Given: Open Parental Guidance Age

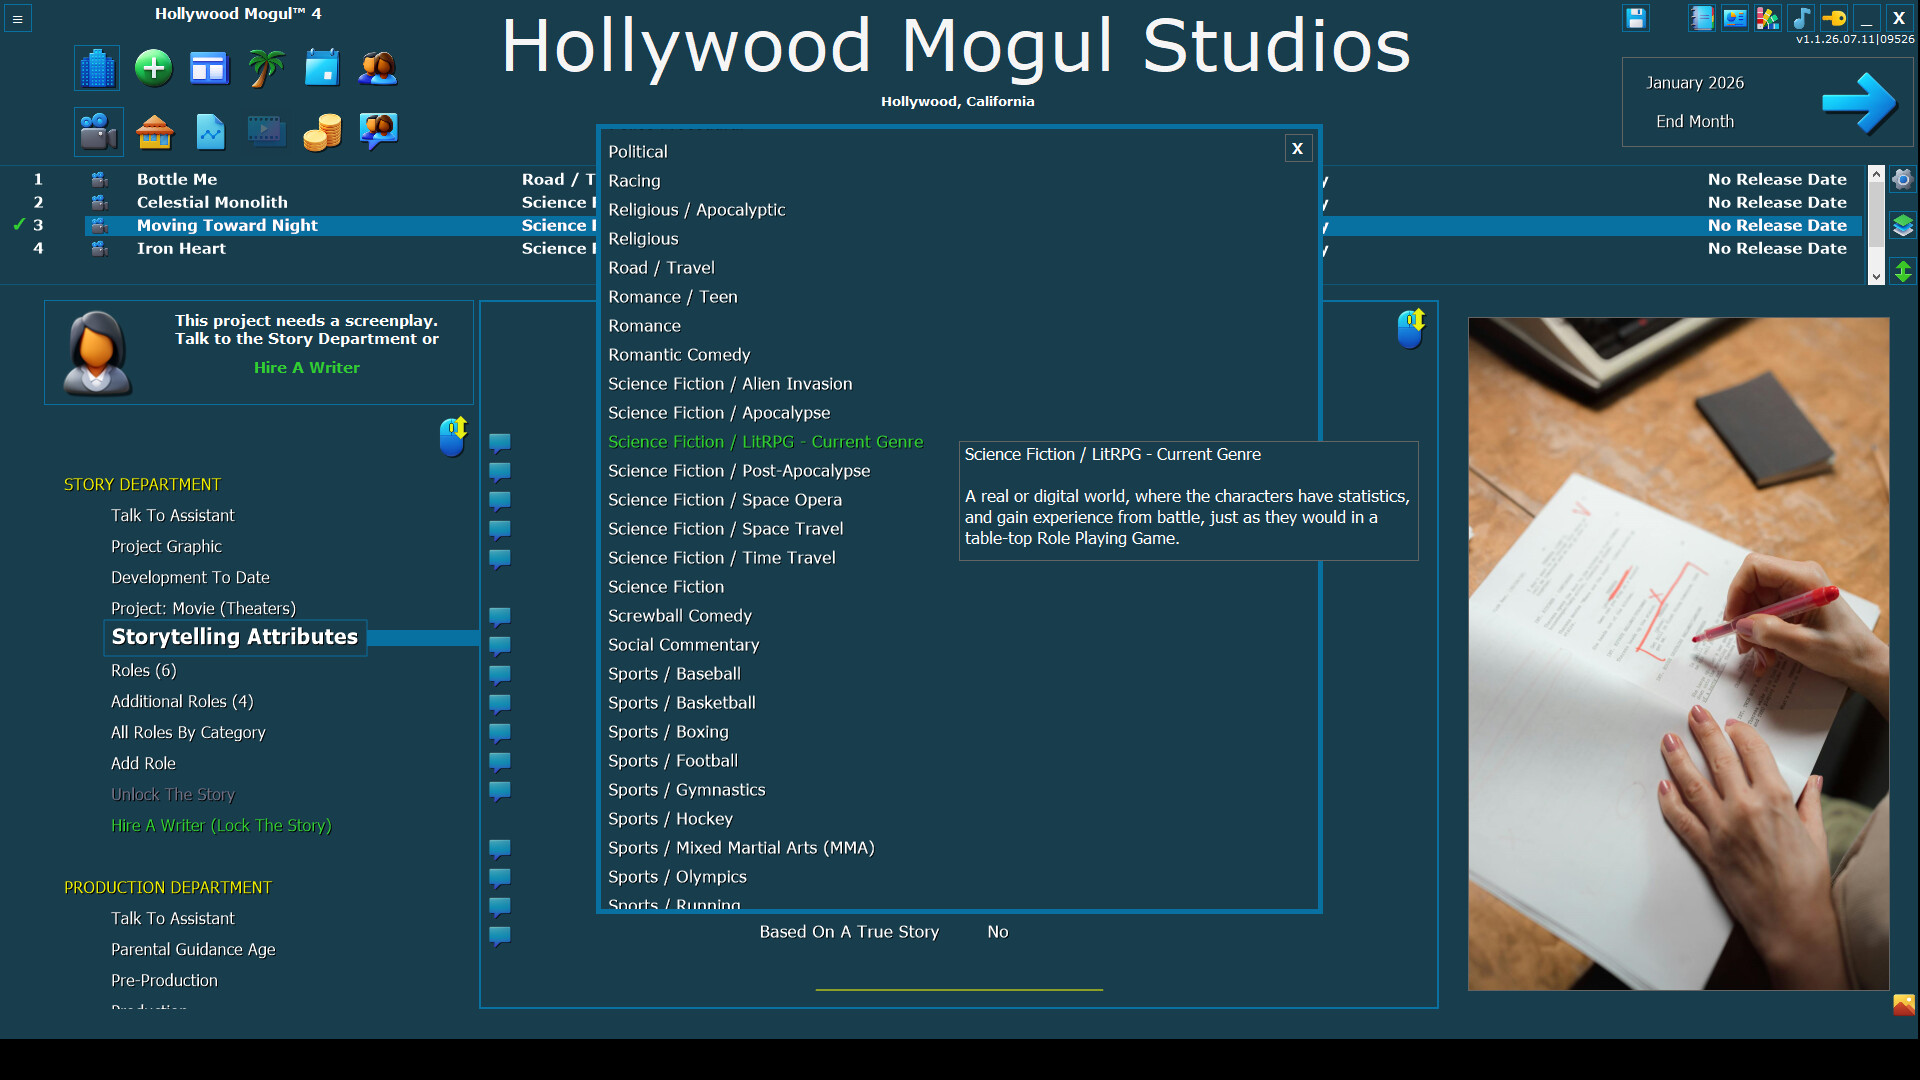Looking at the screenshot, I should [193, 949].
